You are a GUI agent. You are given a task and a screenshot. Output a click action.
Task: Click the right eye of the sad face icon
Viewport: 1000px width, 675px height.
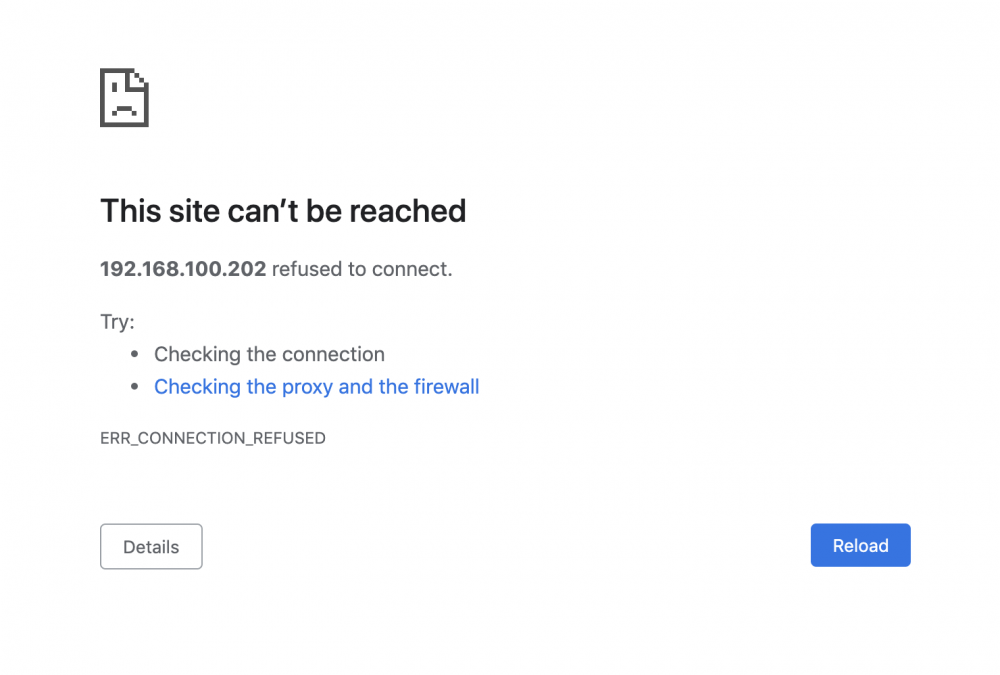(130, 86)
